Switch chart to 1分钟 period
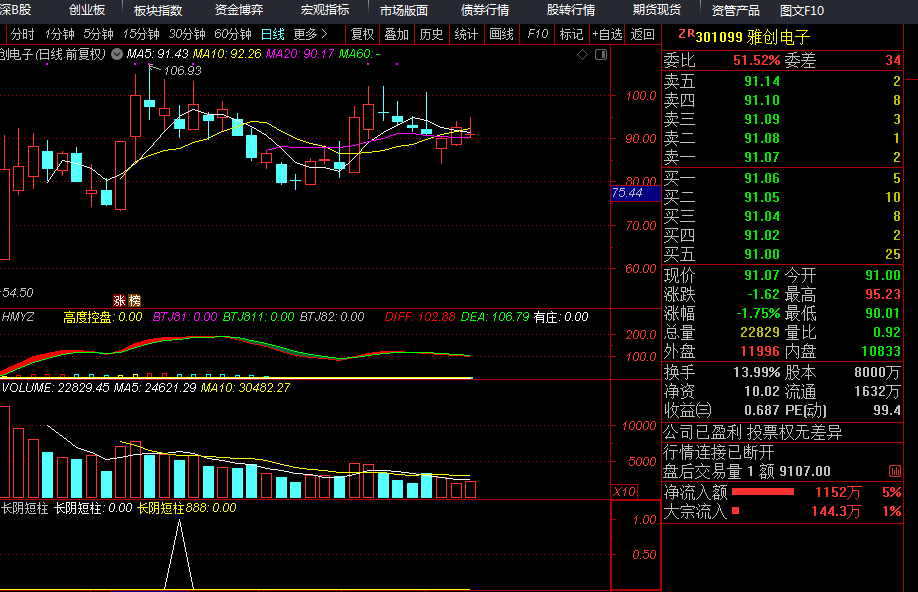Screen dimensions: 918x592 60,35
